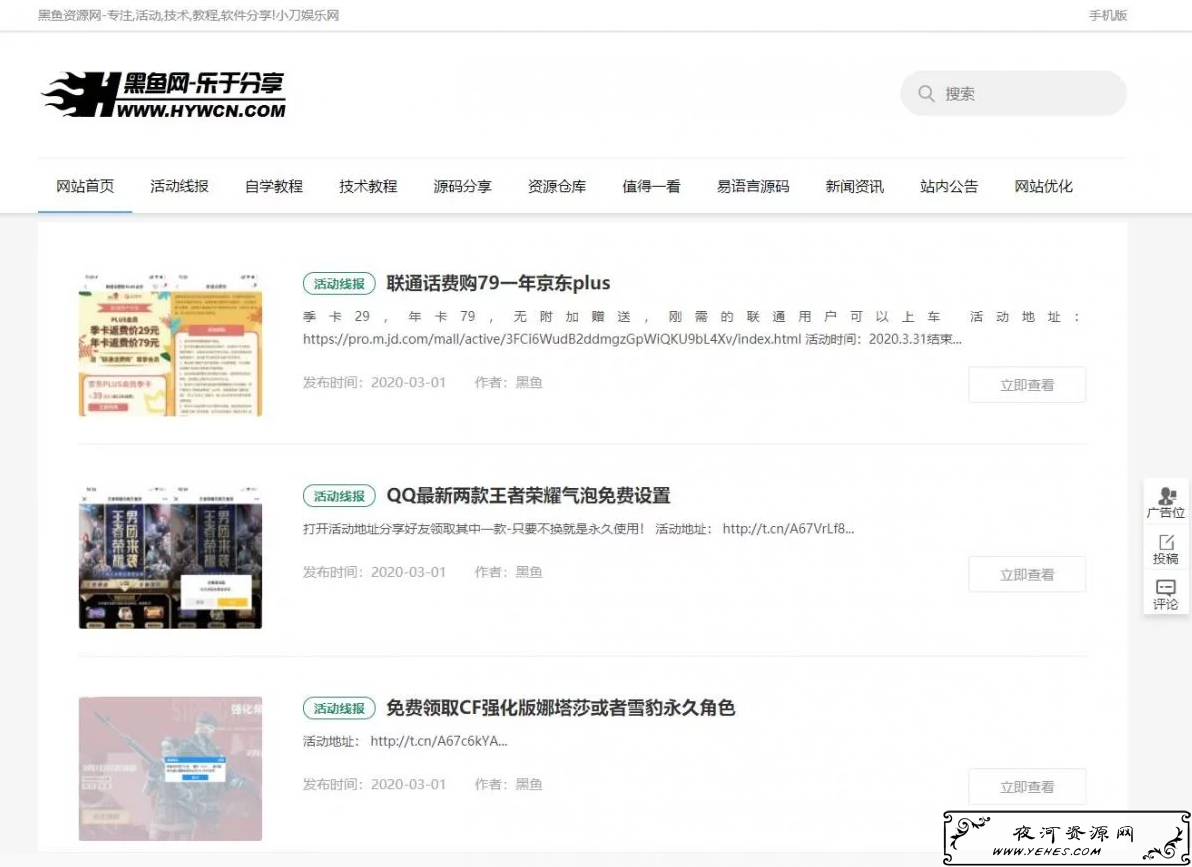This screenshot has width=1192, height=867.
Task: Click 活动线报 tag on CF强化版 post
Action: tap(339, 708)
